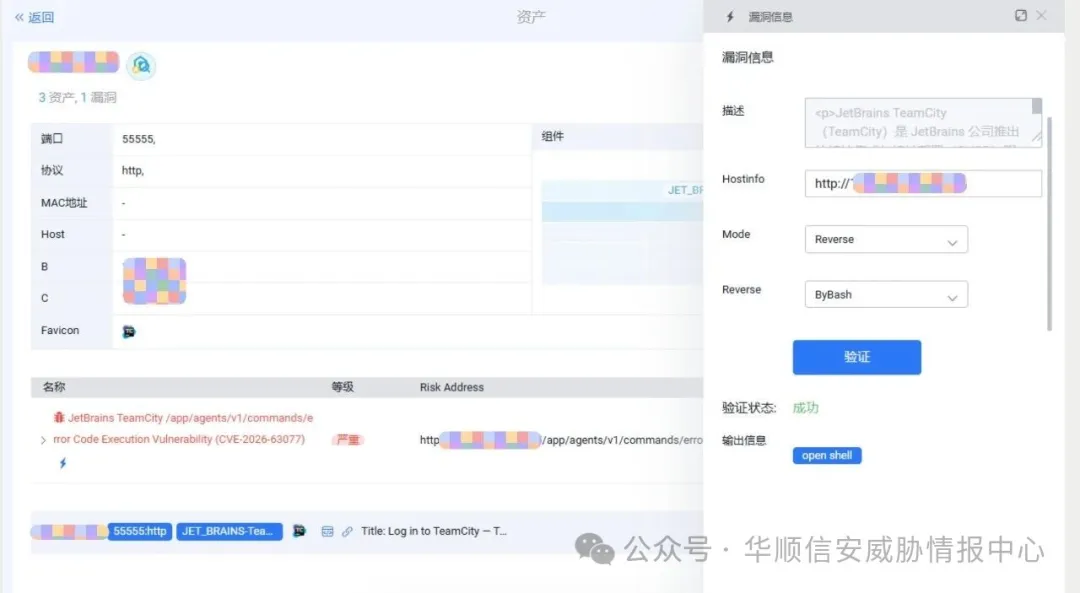Click 'Title: Log in to TeamCity' text
1080x593 pixels.
tap(434, 531)
